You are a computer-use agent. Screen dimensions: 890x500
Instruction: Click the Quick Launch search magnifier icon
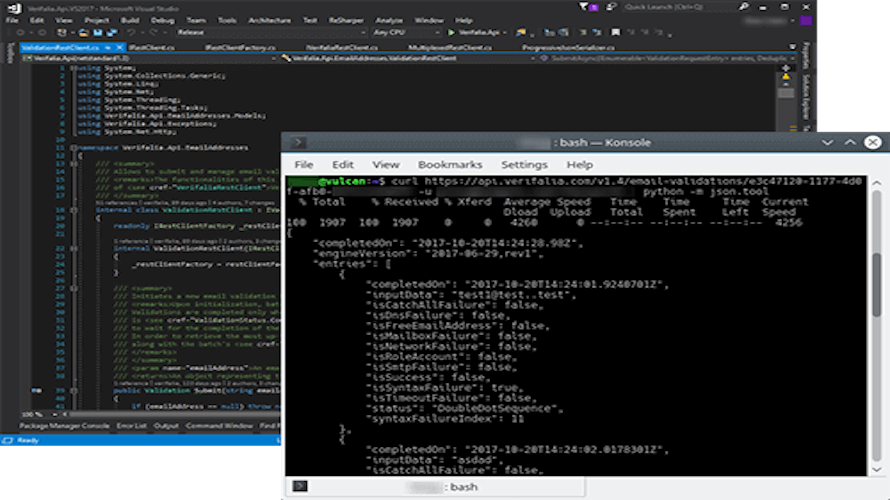tap(744, 7)
